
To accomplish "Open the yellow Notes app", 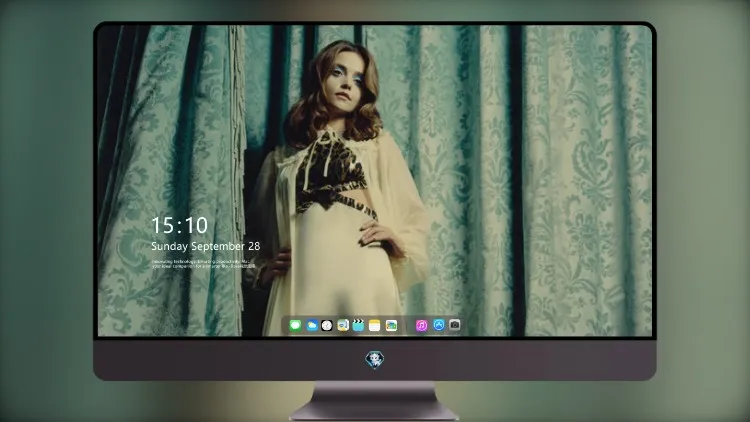I will tap(375, 325).
